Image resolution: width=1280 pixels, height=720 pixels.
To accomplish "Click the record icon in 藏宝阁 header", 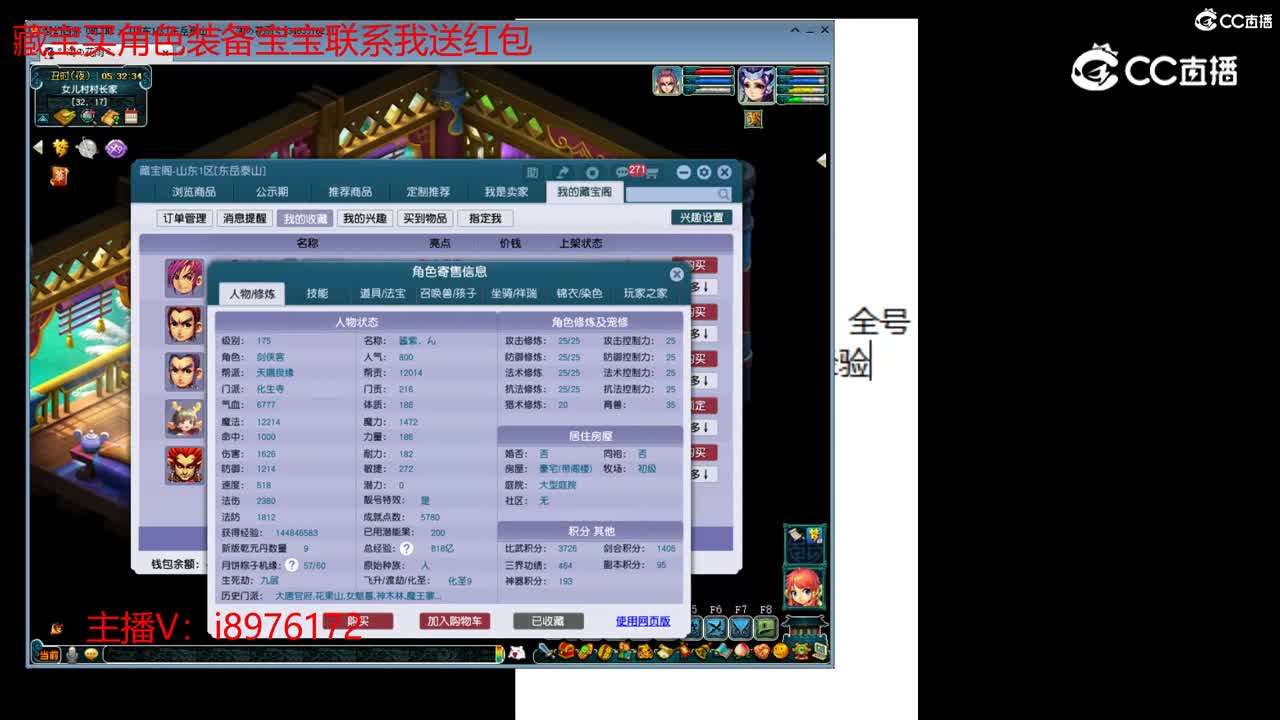I will 592,173.
